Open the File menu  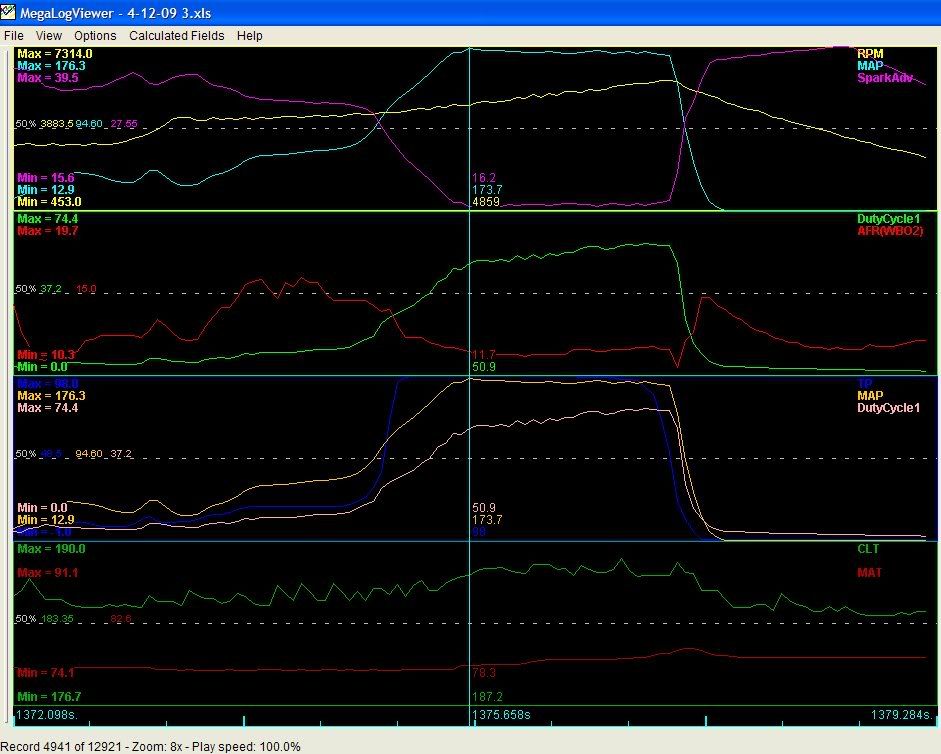(14, 36)
